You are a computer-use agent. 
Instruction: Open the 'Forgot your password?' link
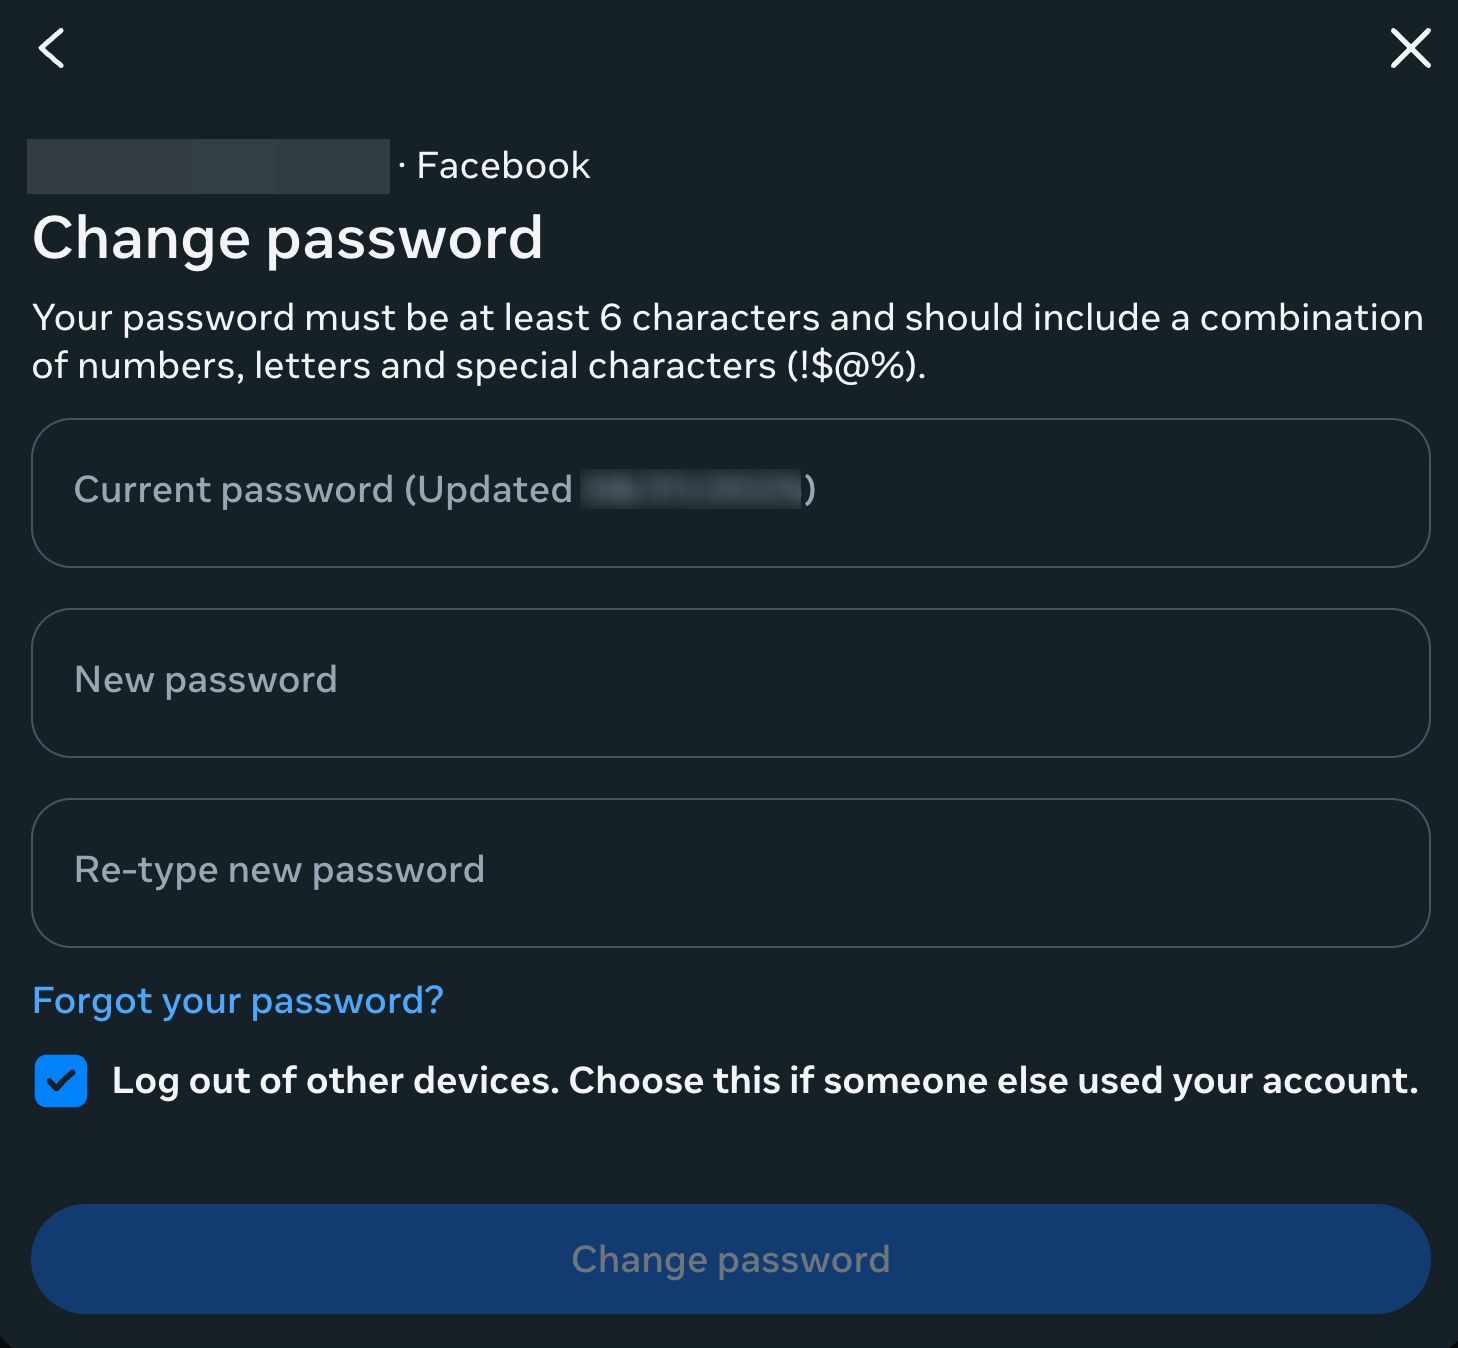click(238, 1000)
